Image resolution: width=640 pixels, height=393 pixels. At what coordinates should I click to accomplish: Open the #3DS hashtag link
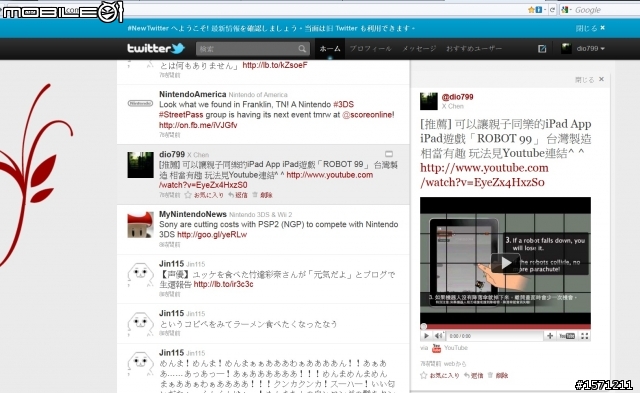[343, 104]
